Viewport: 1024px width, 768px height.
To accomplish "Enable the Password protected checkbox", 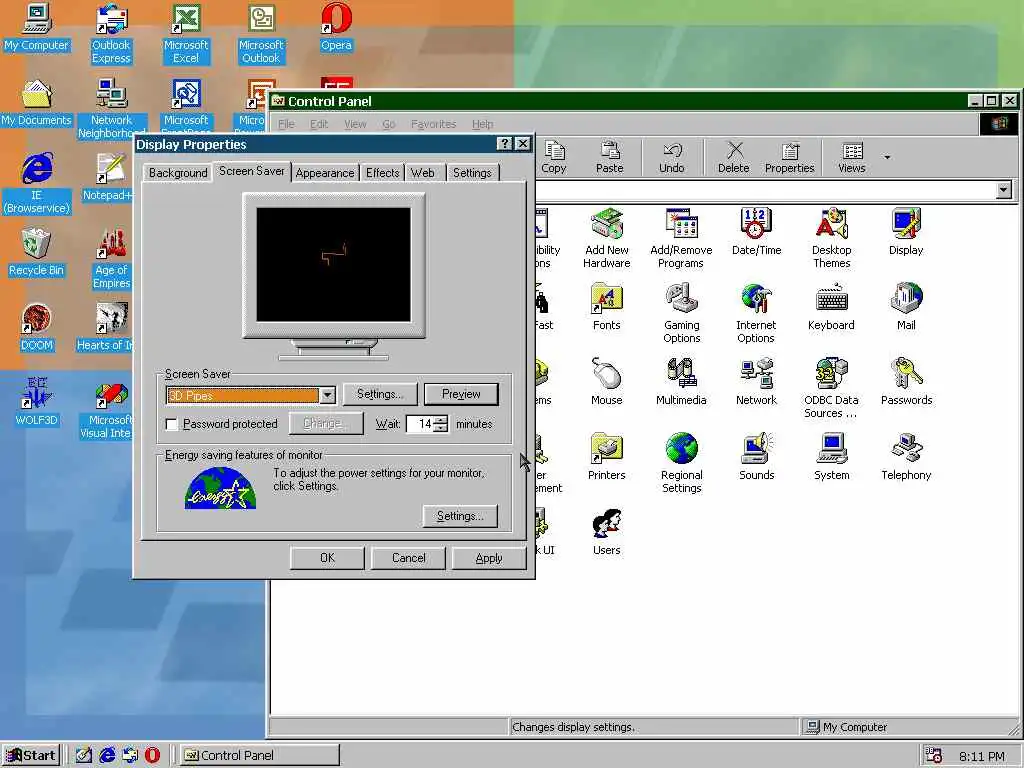I will tap(171, 424).
